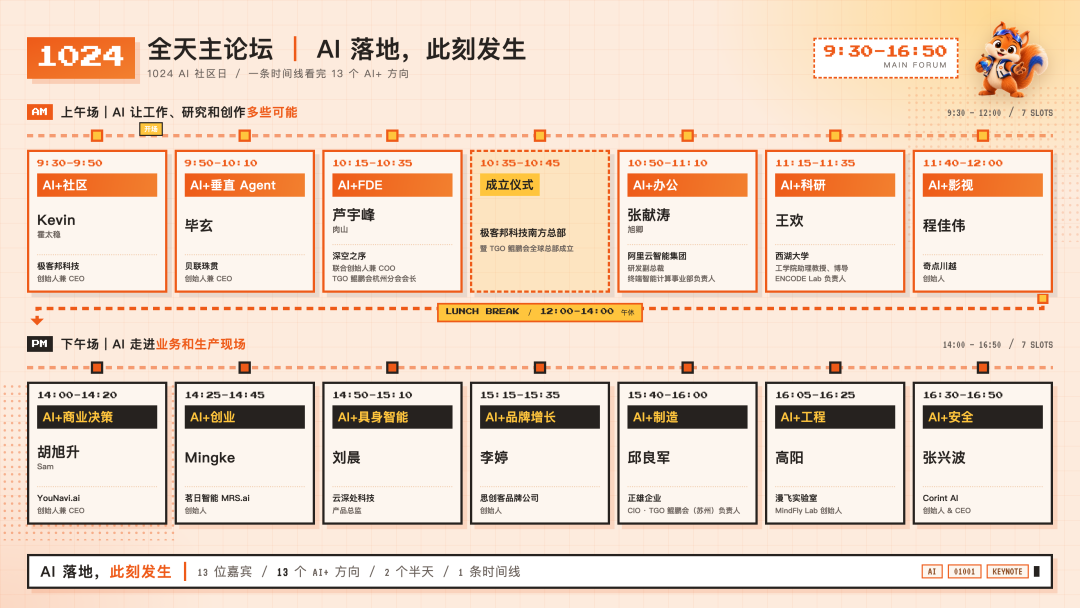Open the AI+科研 topic label
The image size is (1080, 608).
click(x=835, y=185)
